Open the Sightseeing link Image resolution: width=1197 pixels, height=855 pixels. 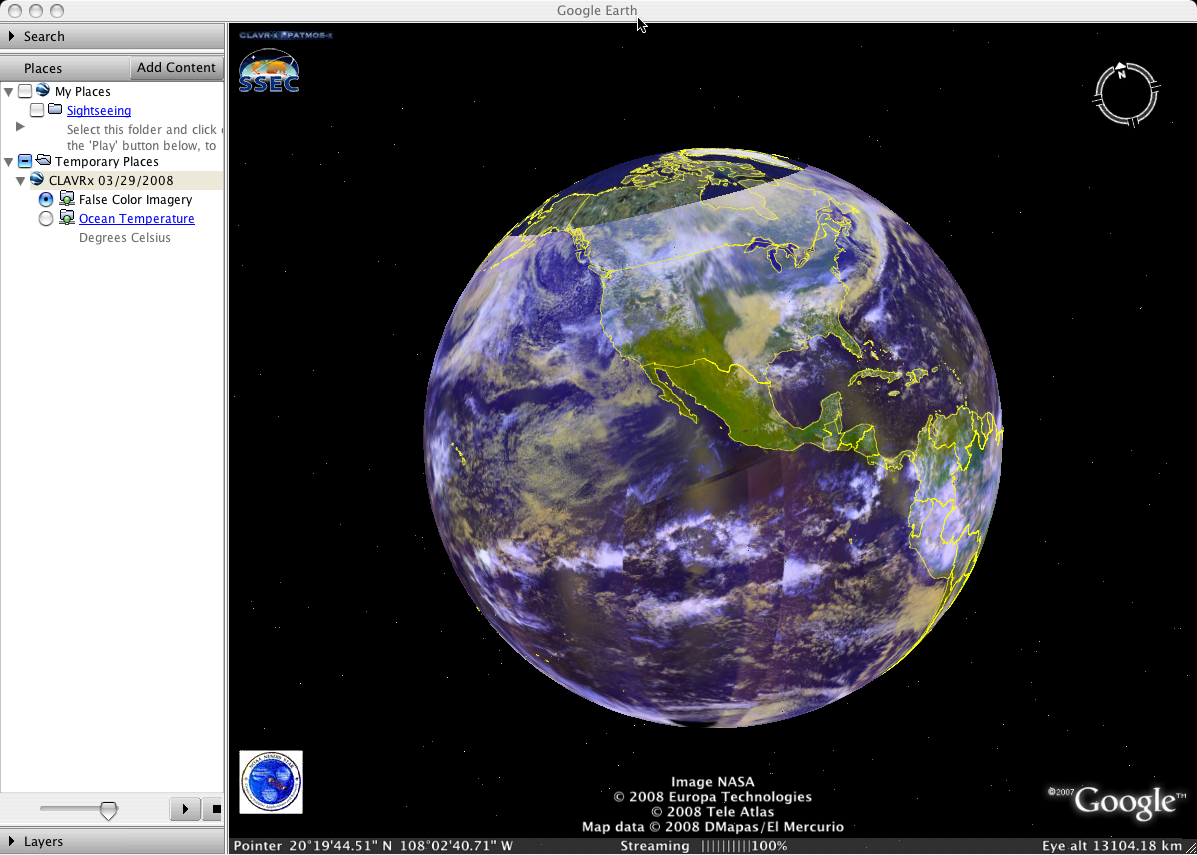pos(98,111)
